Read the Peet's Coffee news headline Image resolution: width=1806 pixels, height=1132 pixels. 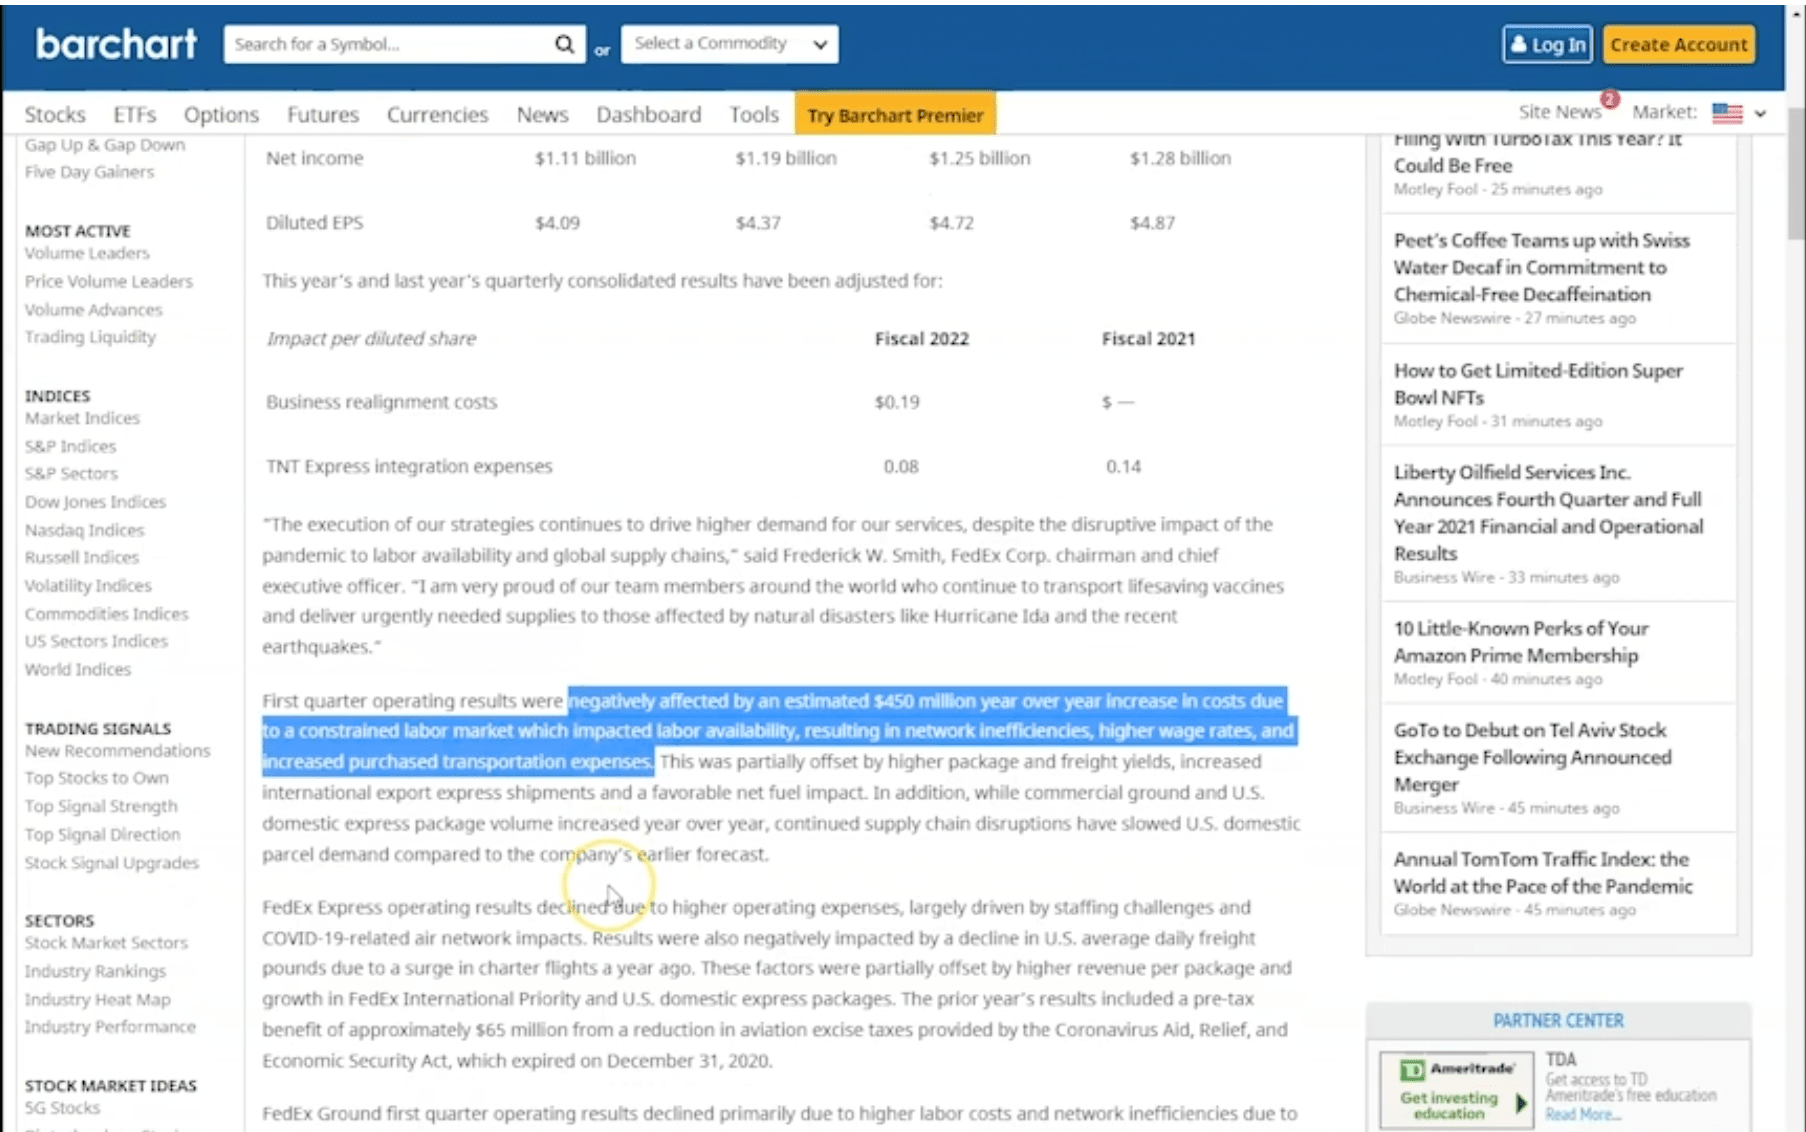pyautogui.click(x=1541, y=267)
